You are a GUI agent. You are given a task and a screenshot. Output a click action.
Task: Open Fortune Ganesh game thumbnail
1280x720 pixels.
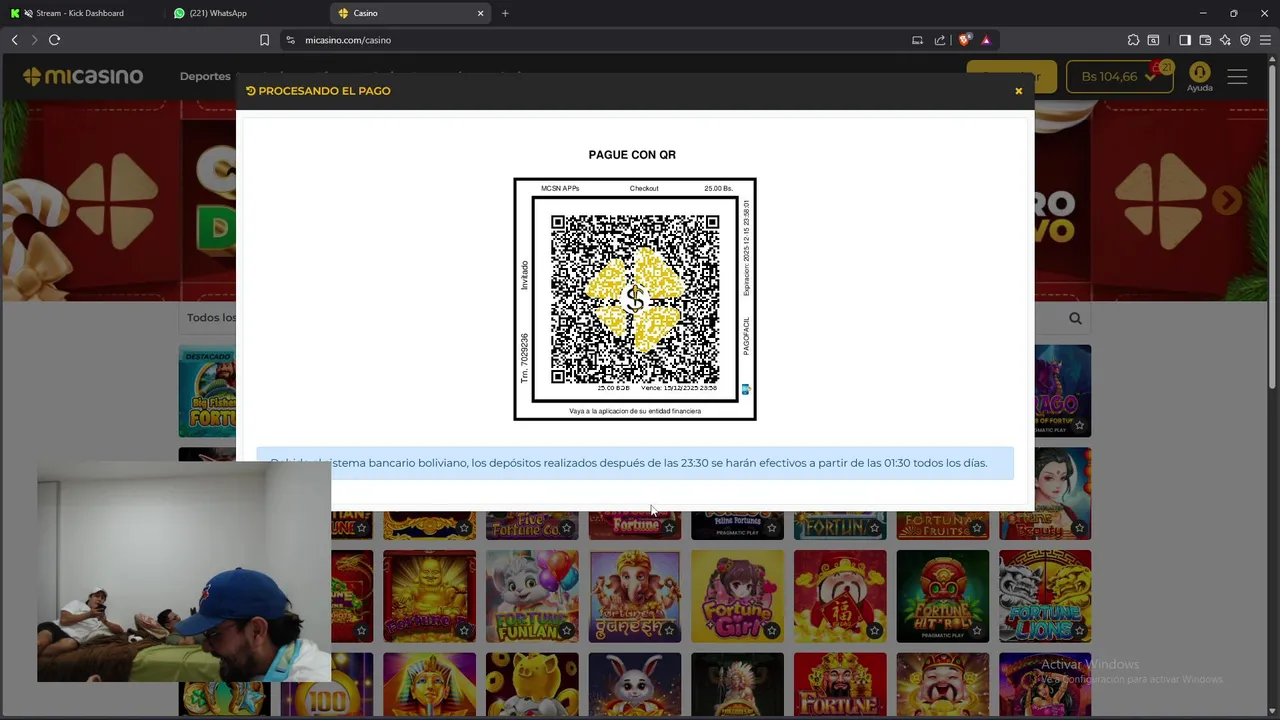click(635, 596)
